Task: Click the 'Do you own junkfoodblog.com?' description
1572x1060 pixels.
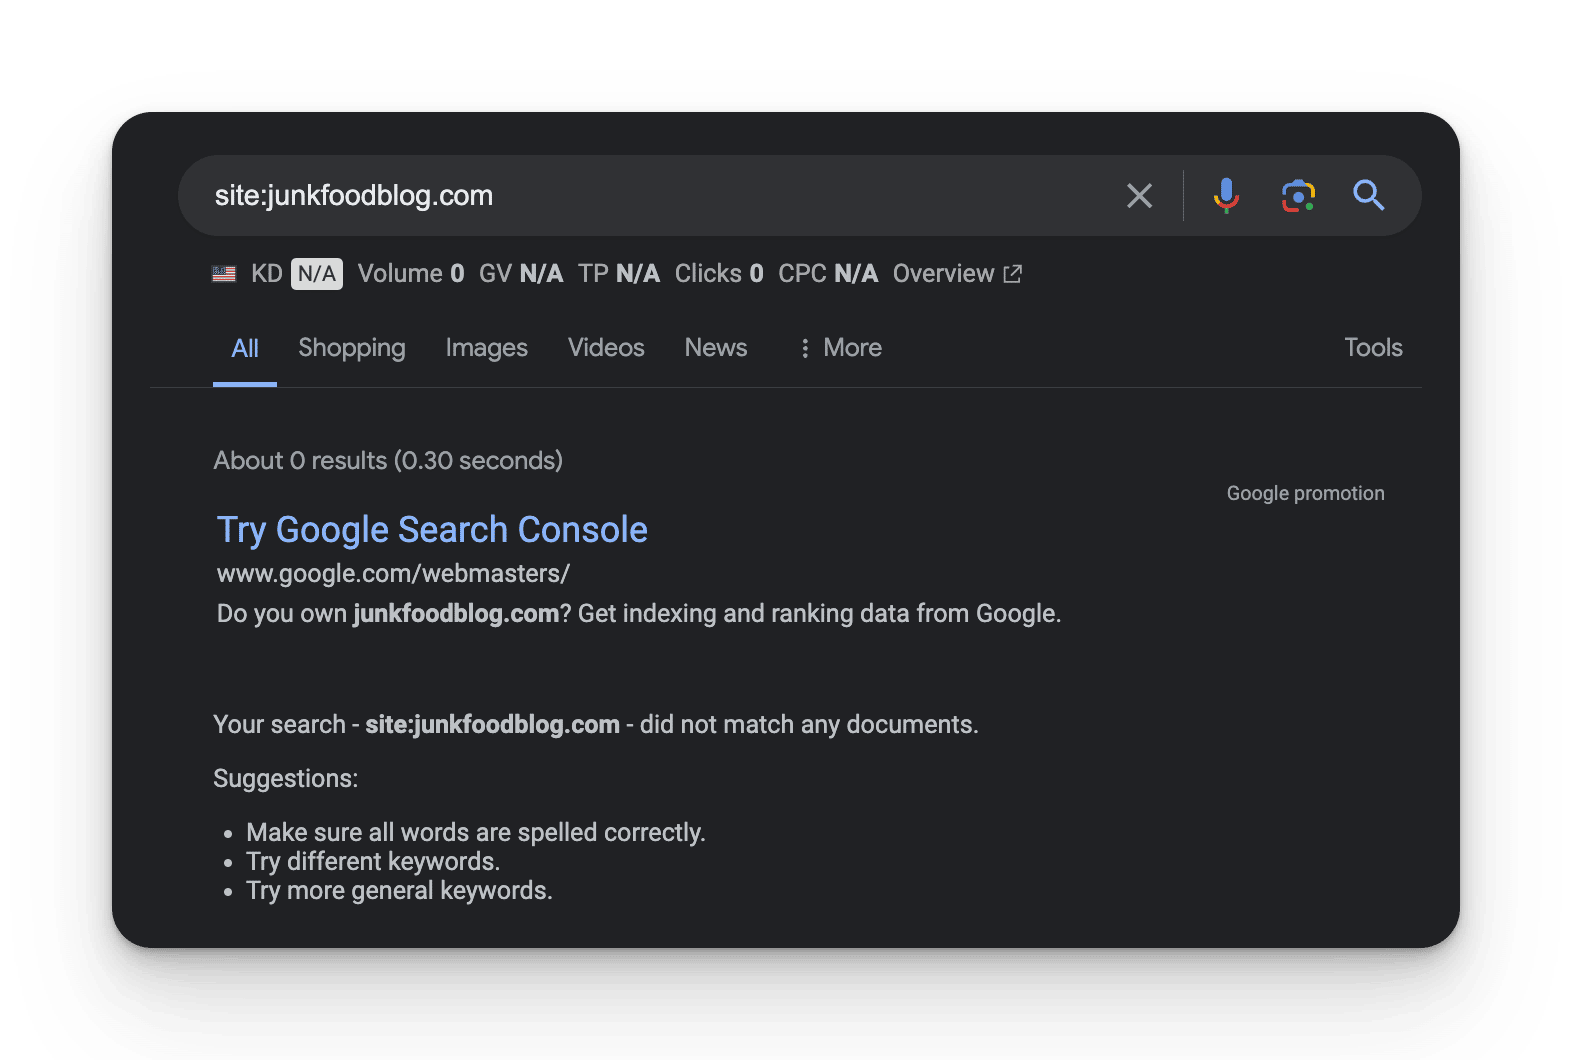Action: pos(639,614)
